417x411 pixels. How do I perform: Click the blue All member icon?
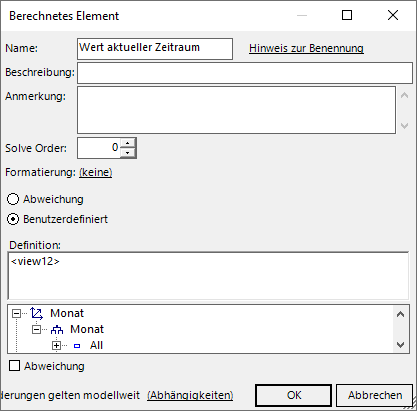[77, 346]
